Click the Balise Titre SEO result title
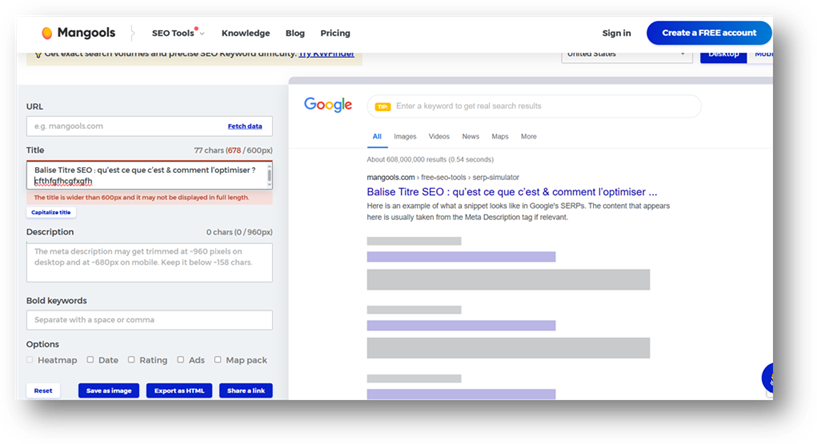This screenshot has height=444, width=817. [x=512, y=192]
